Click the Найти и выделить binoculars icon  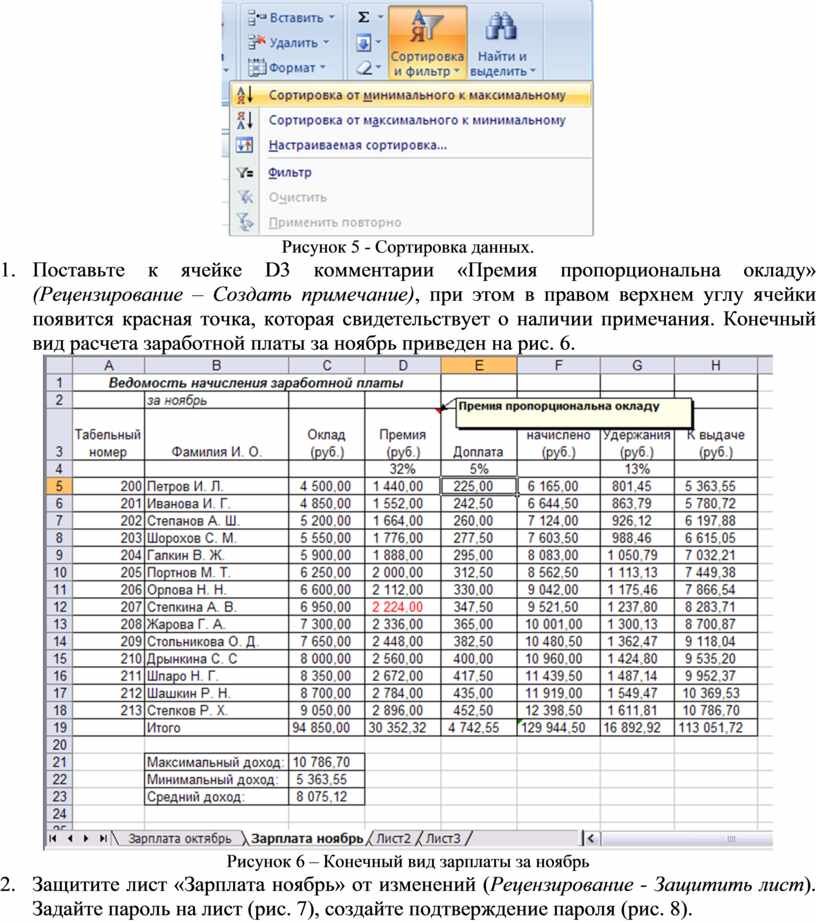(x=501, y=27)
